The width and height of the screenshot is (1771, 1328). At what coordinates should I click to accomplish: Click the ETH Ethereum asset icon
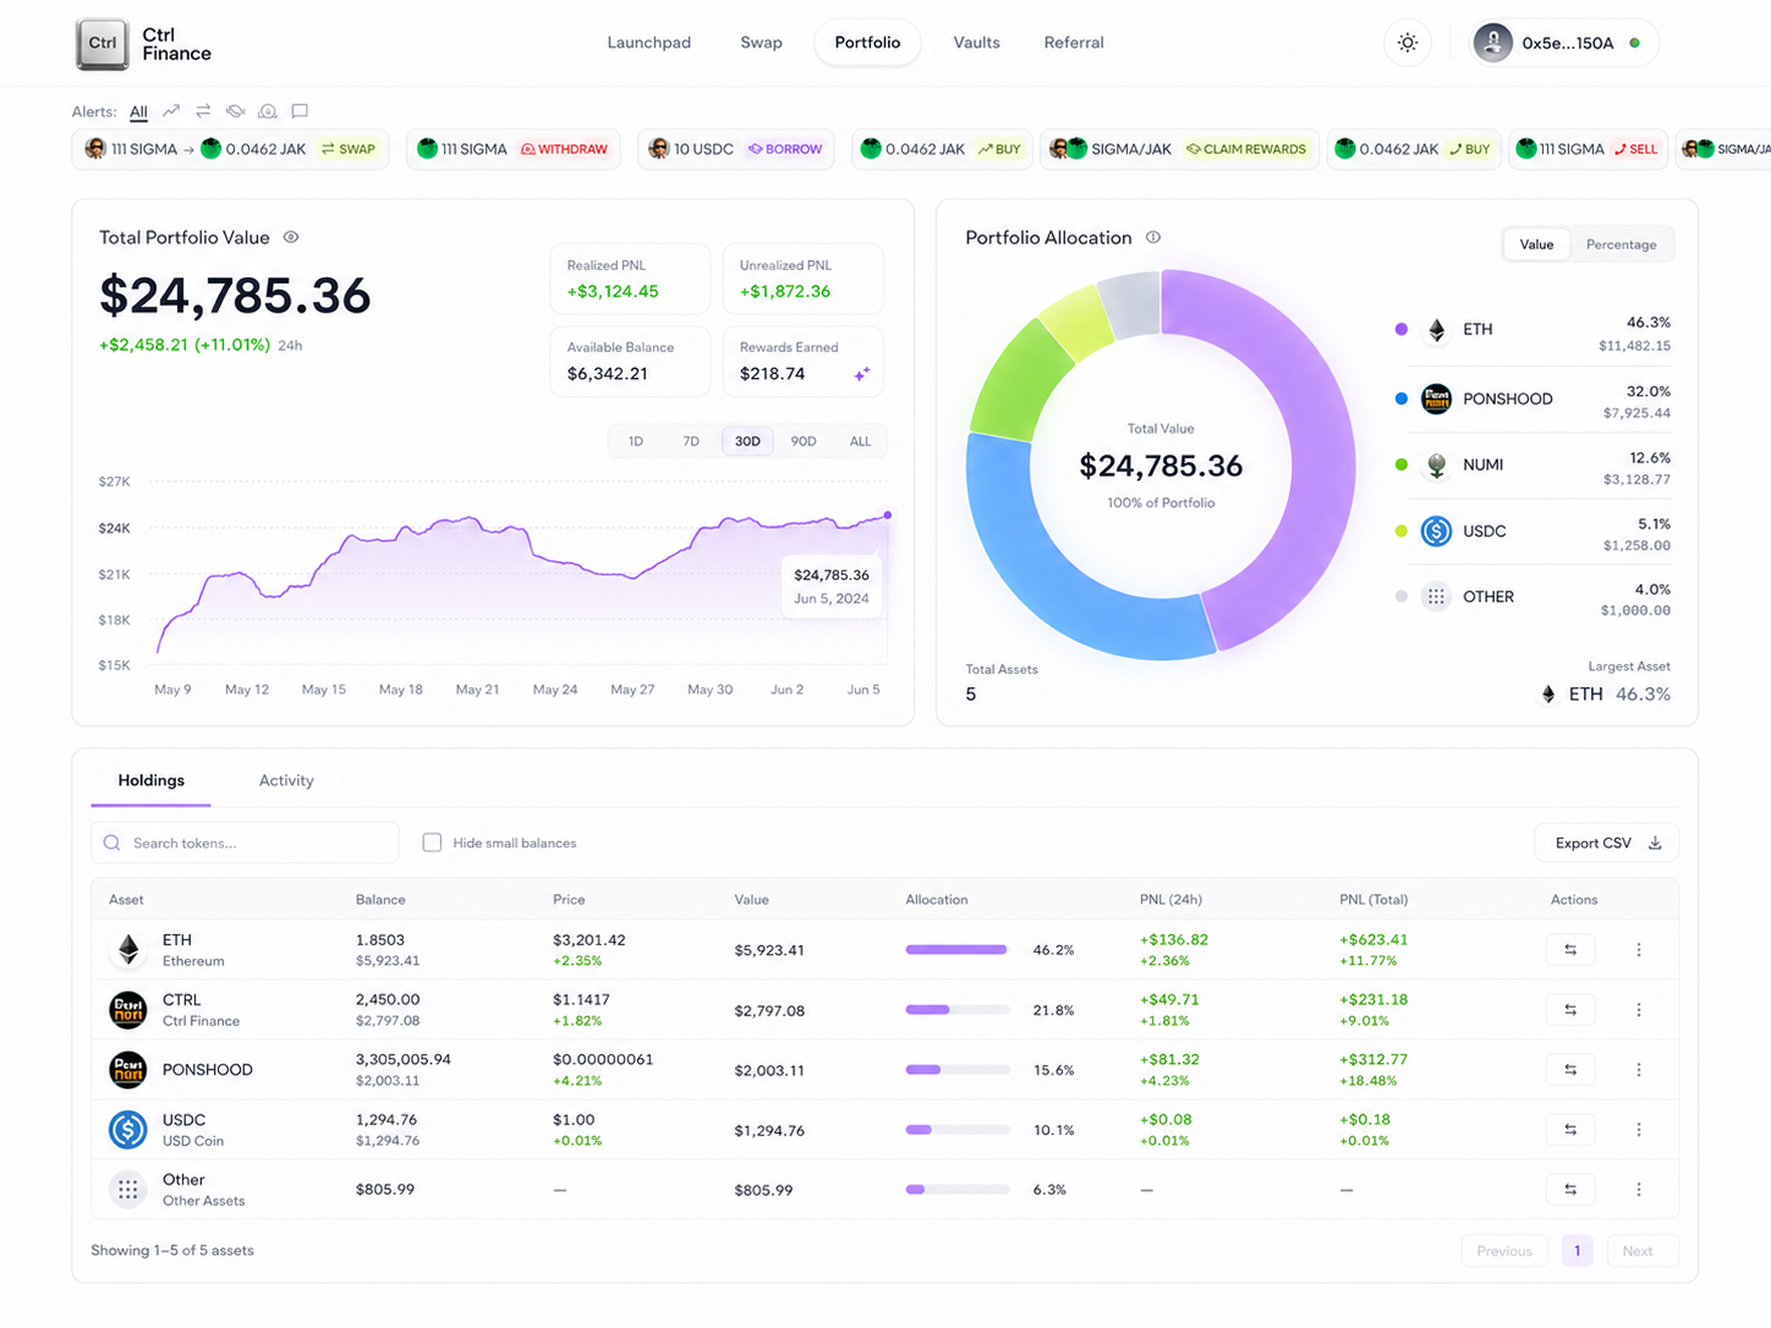click(128, 950)
